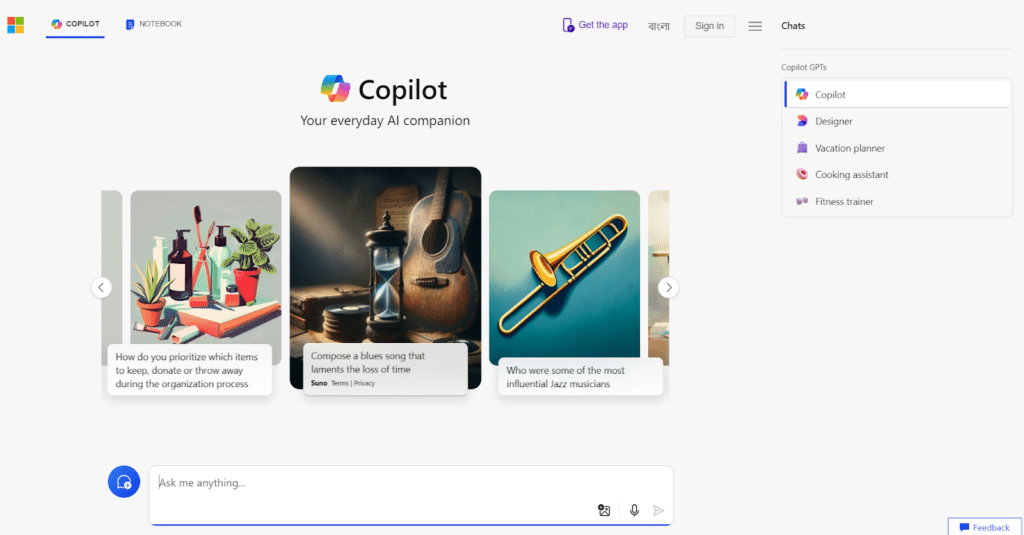Click prompt about prioritizing items to keep
The height and width of the screenshot is (535, 1024).
(189, 370)
